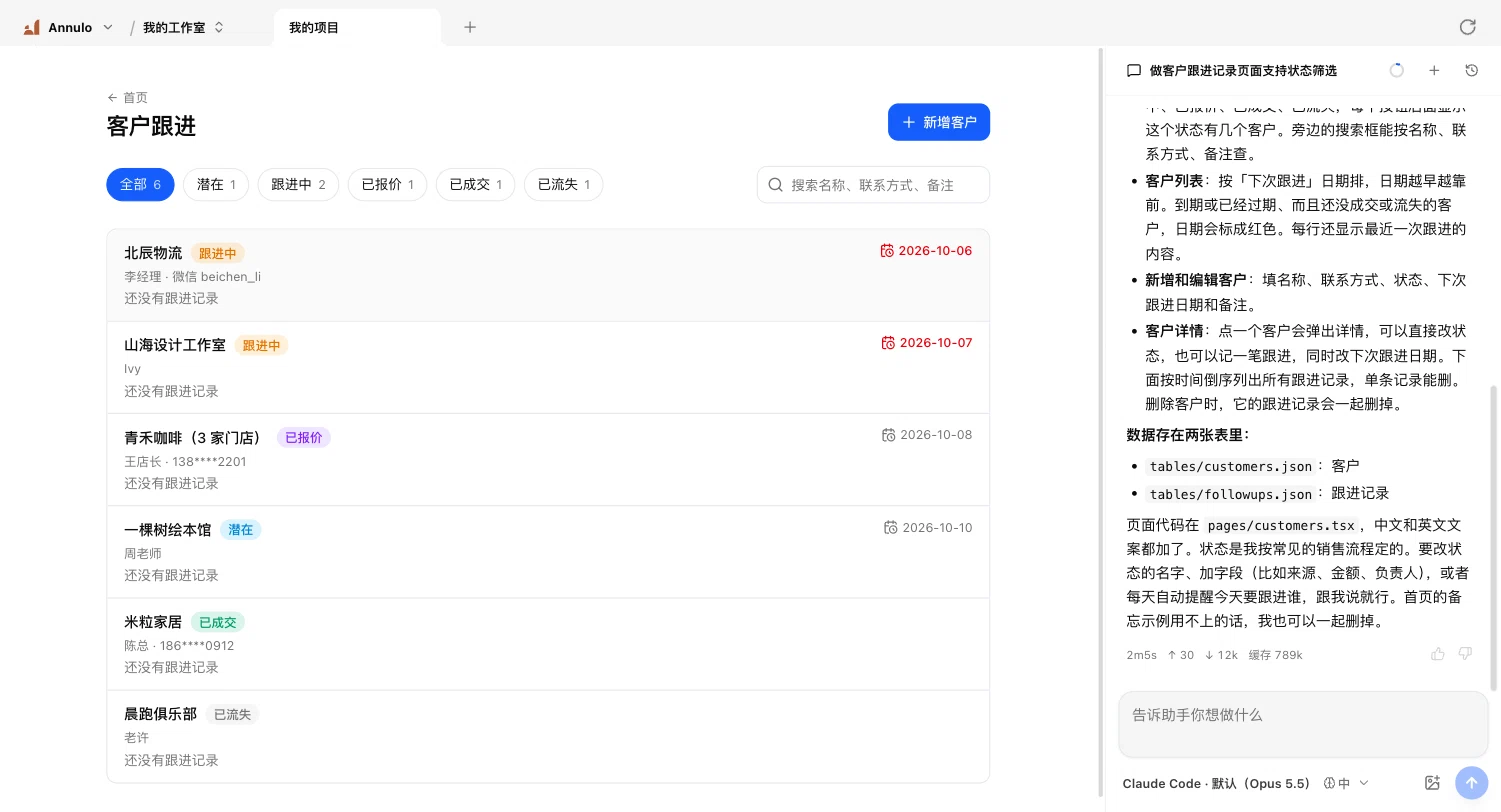
Task: Click the 跟进中 badge on 北辰物流
Action: 217,253
